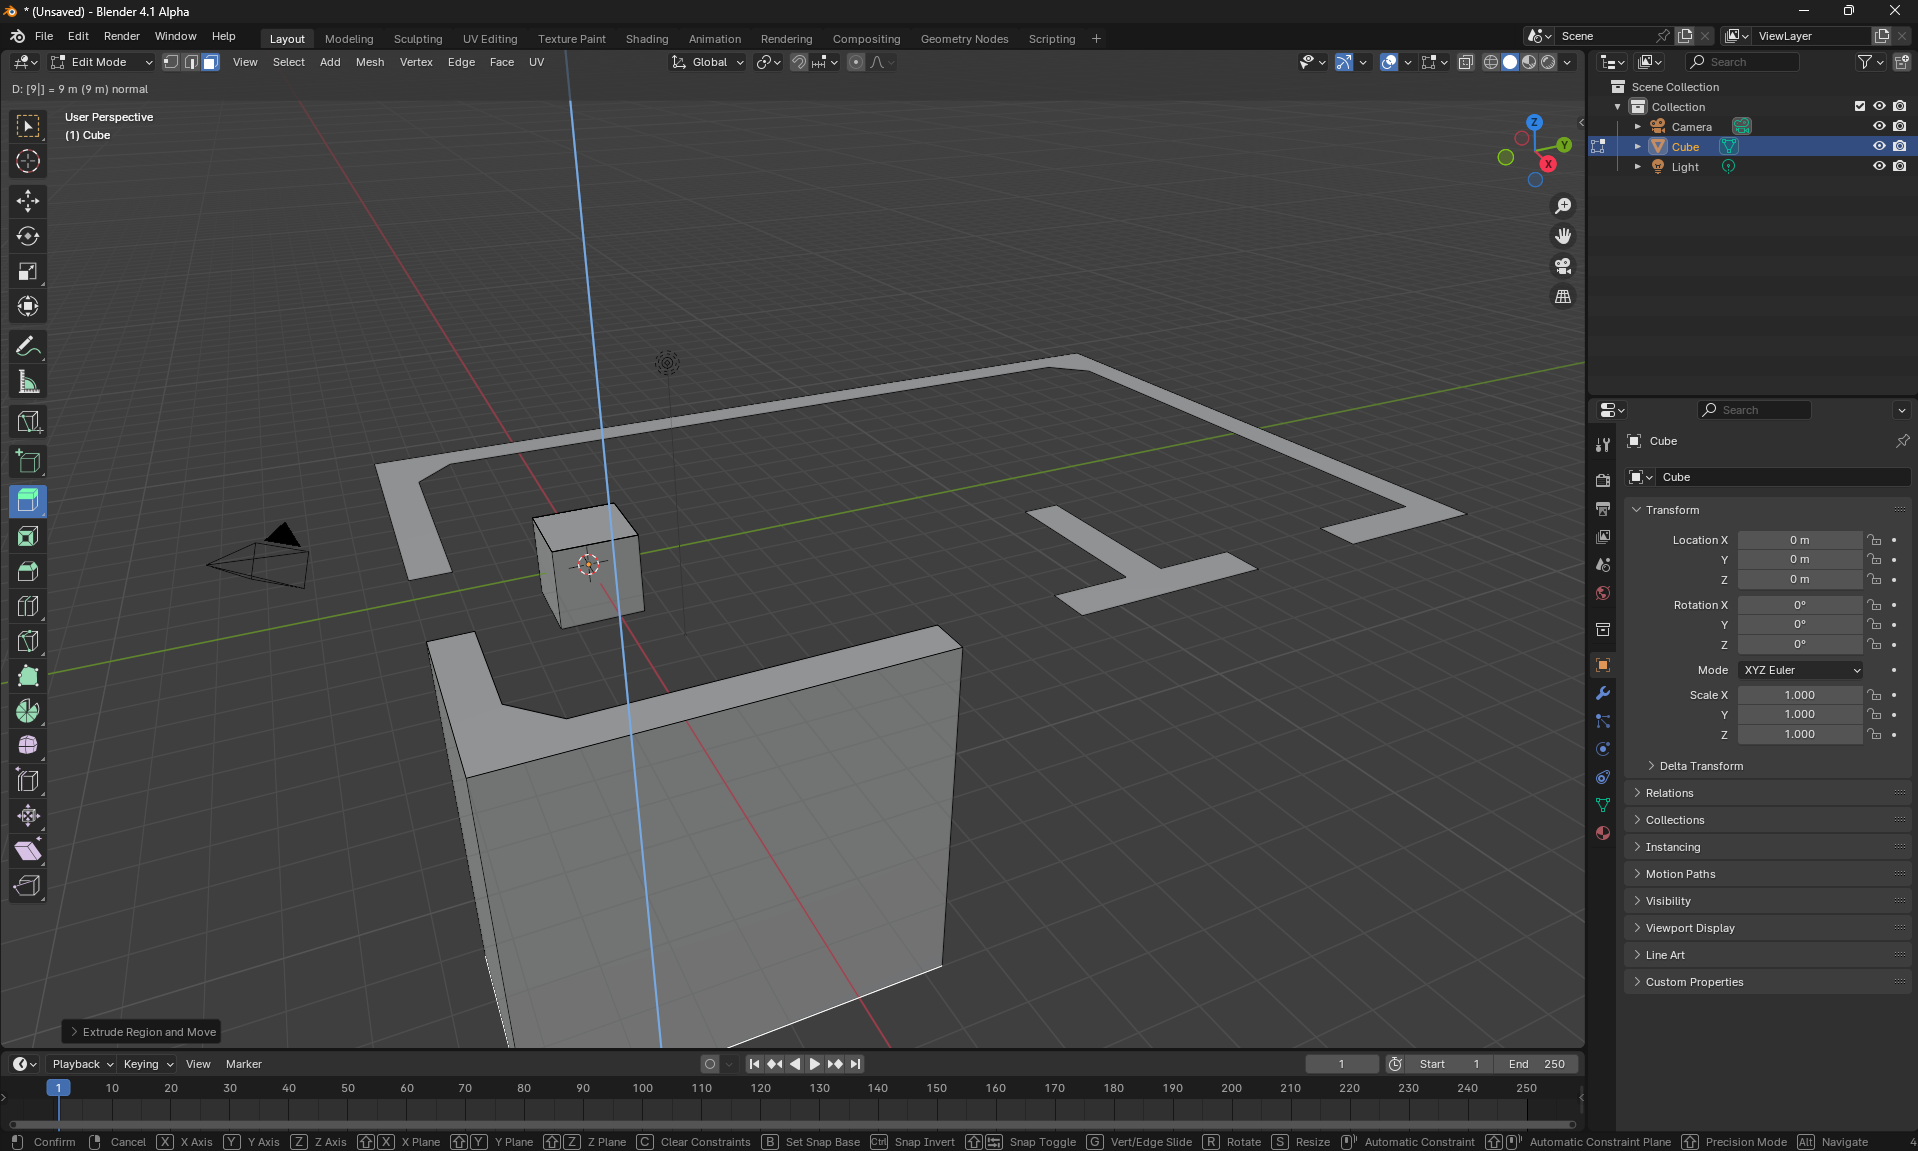The width and height of the screenshot is (1918, 1151).
Task: Jump to the timeline end frame
Action: coord(856,1064)
